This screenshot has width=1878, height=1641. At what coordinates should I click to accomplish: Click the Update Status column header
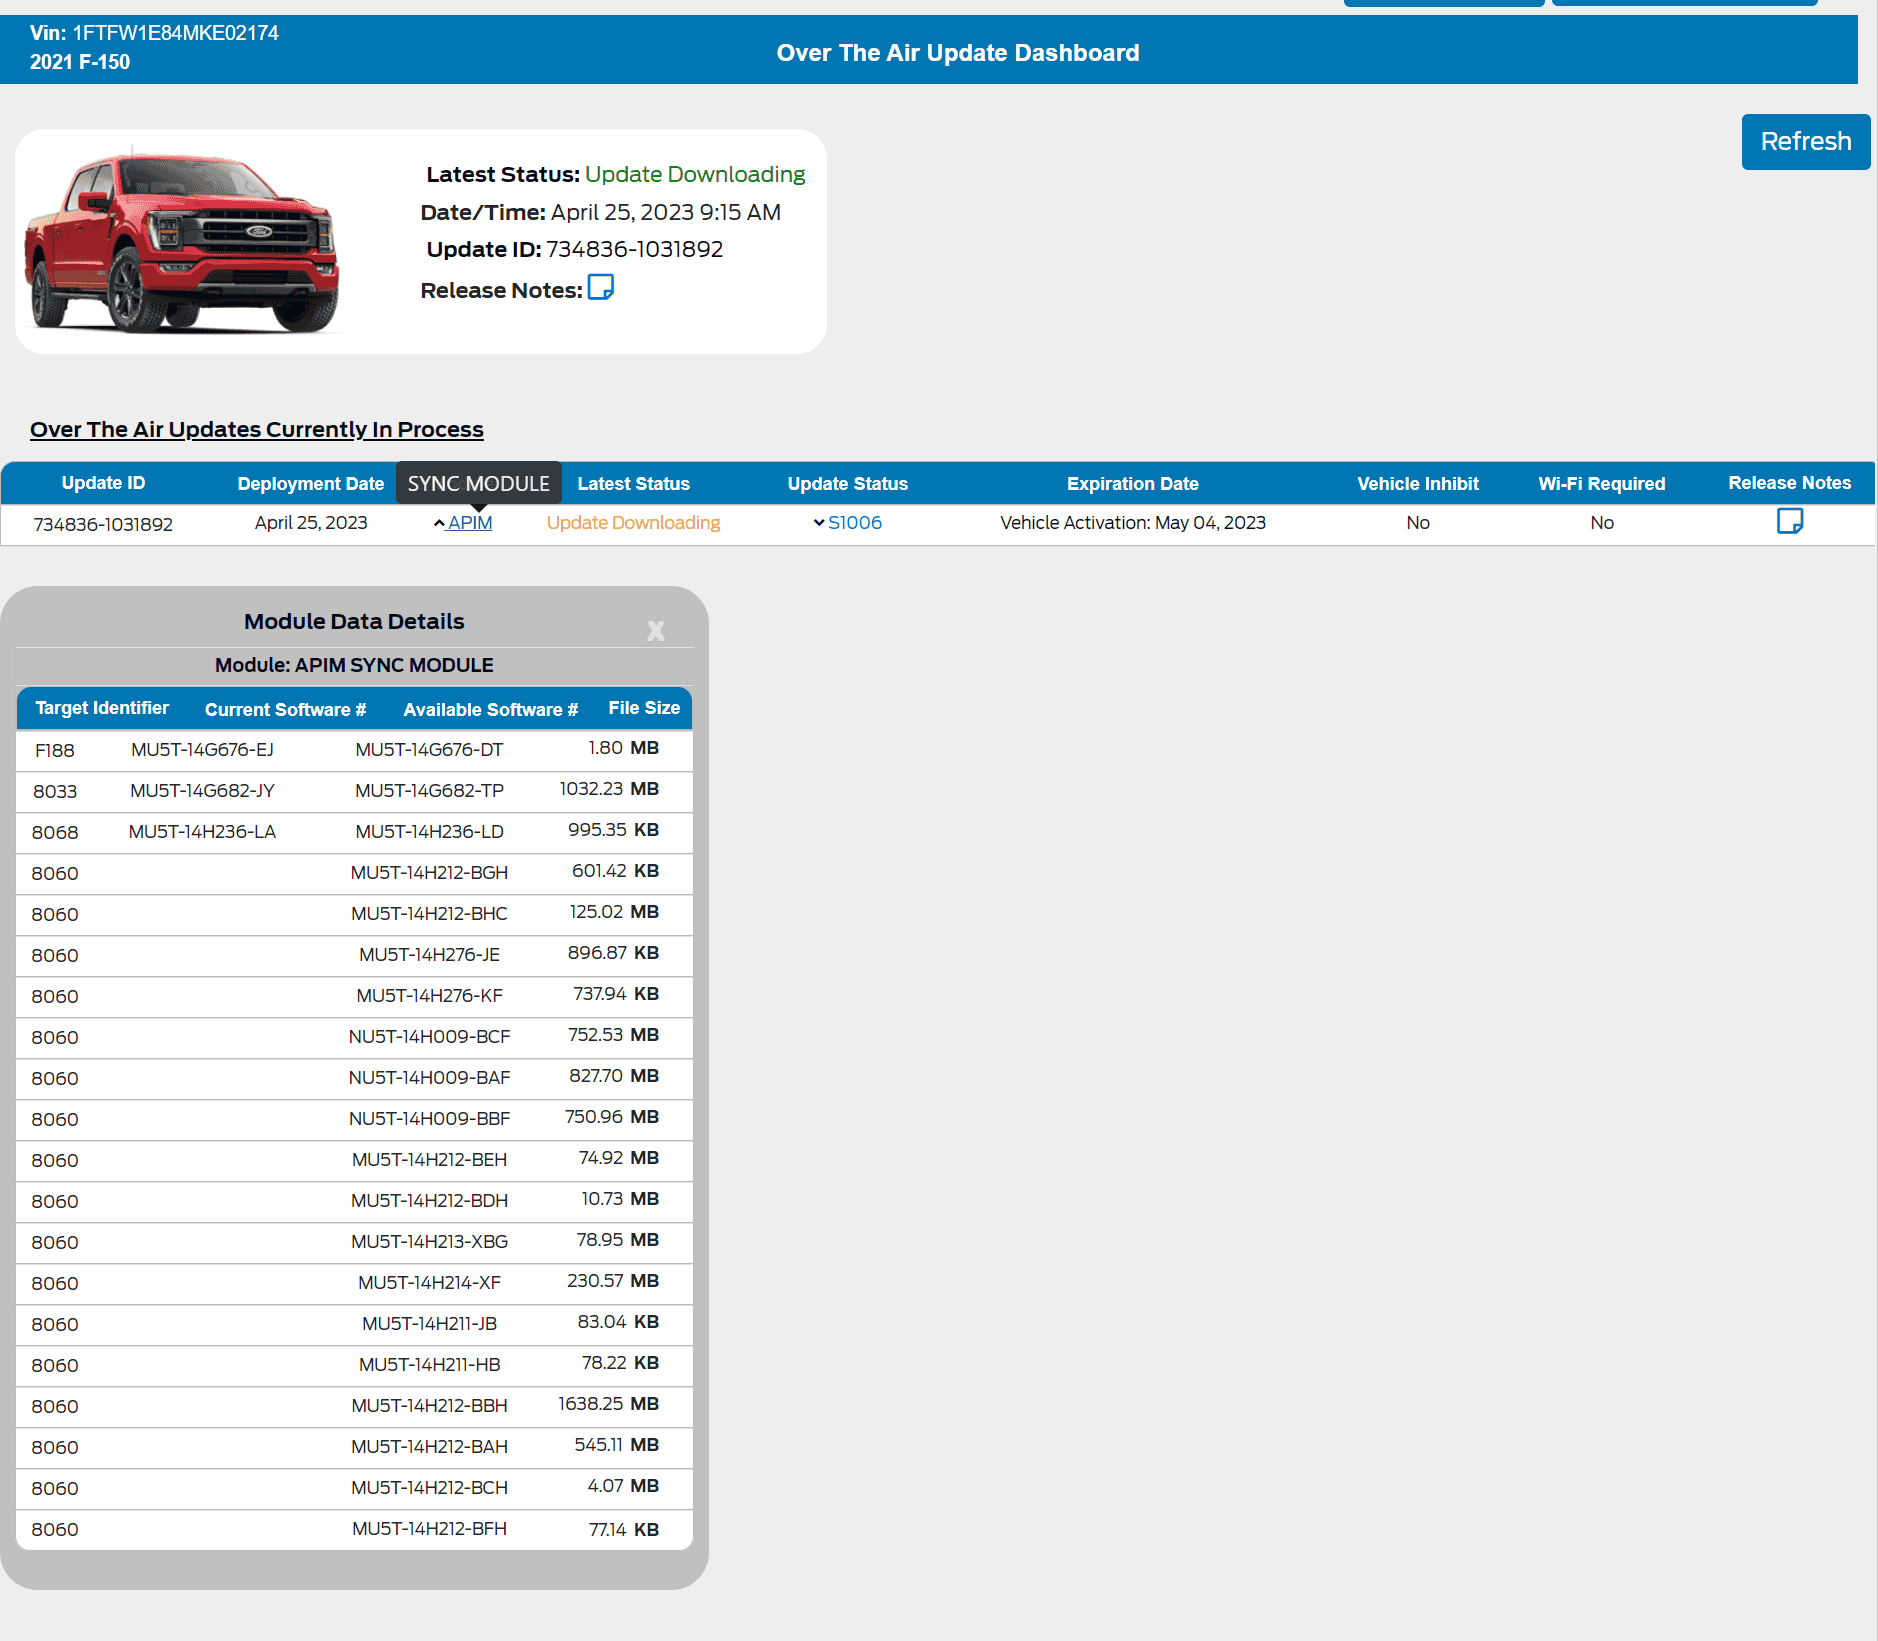[848, 484]
